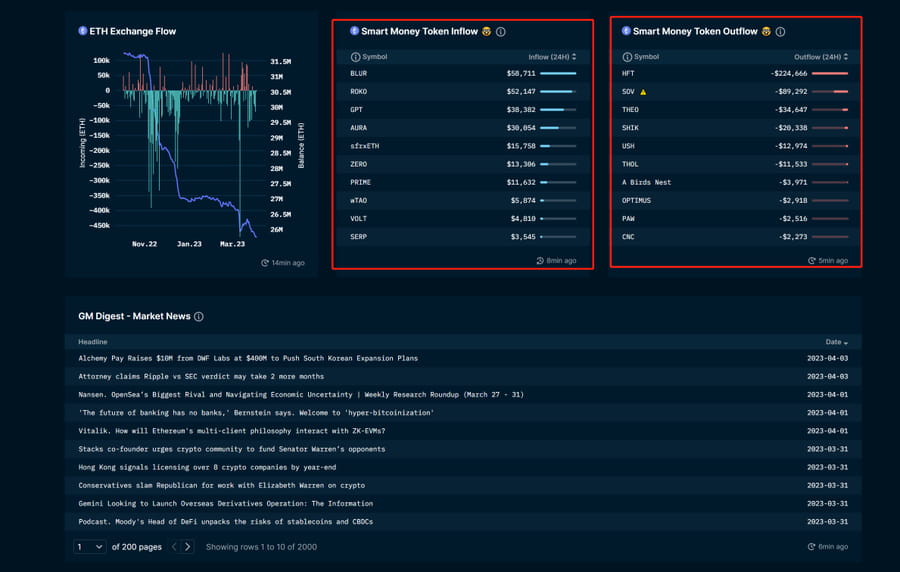Click the info icon in outflow Symbol header
The width and height of the screenshot is (900, 572).
click(x=627, y=57)
